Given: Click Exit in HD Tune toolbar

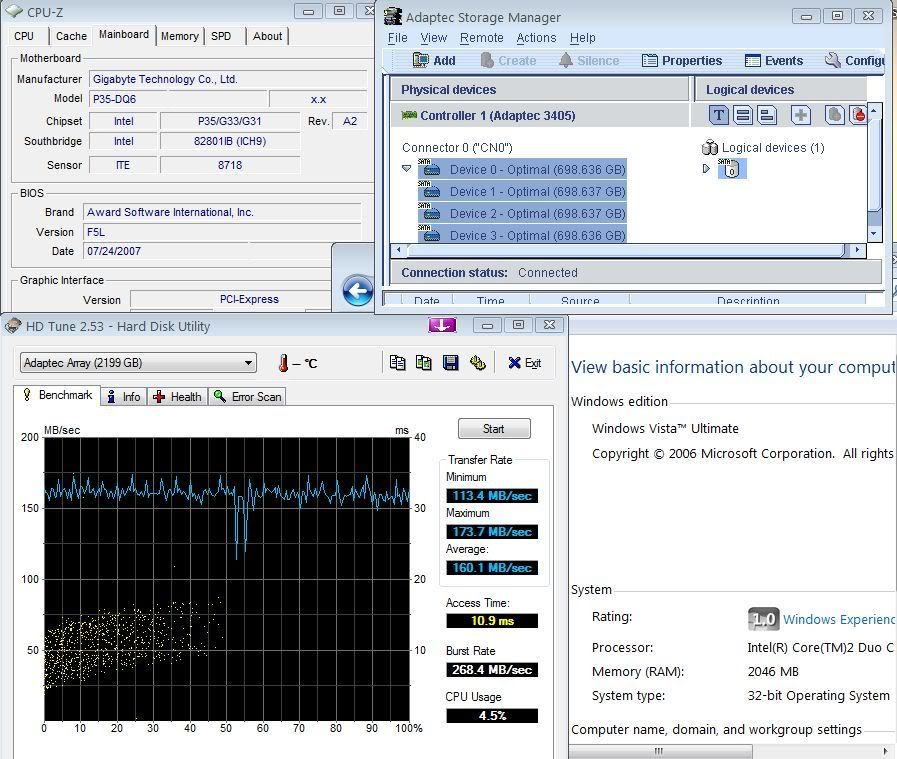Looking at the screenshot, I should point(525,363).
